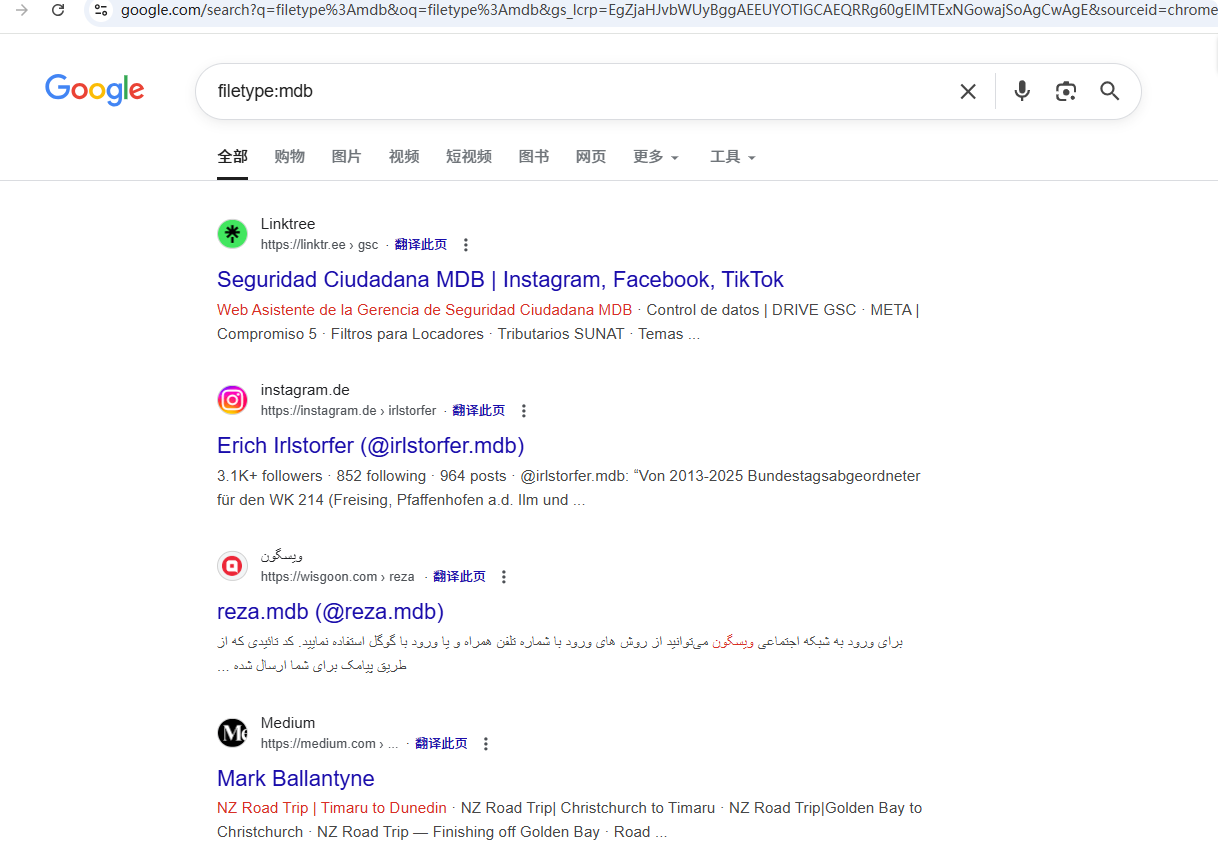Click the filetype:mdb search input field

point(580,91)
